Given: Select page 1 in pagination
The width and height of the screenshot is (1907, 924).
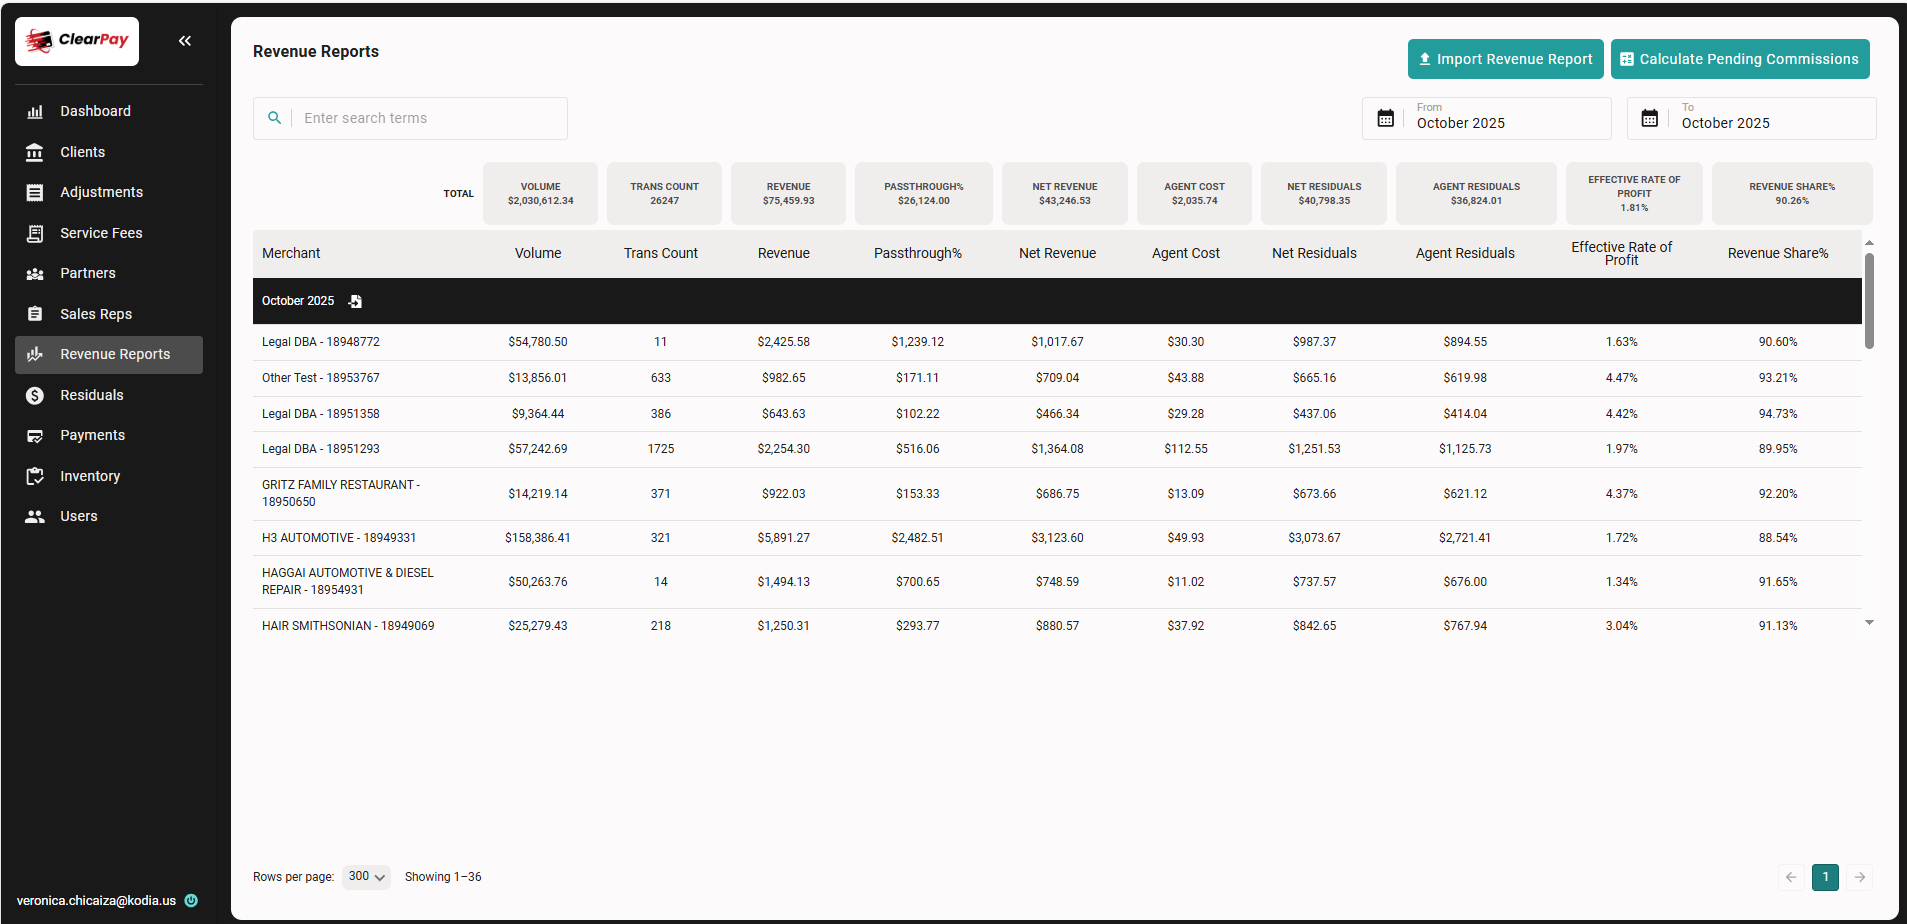Looking at the screenshot, I should pyautogui.click(x=1825, y=877).
